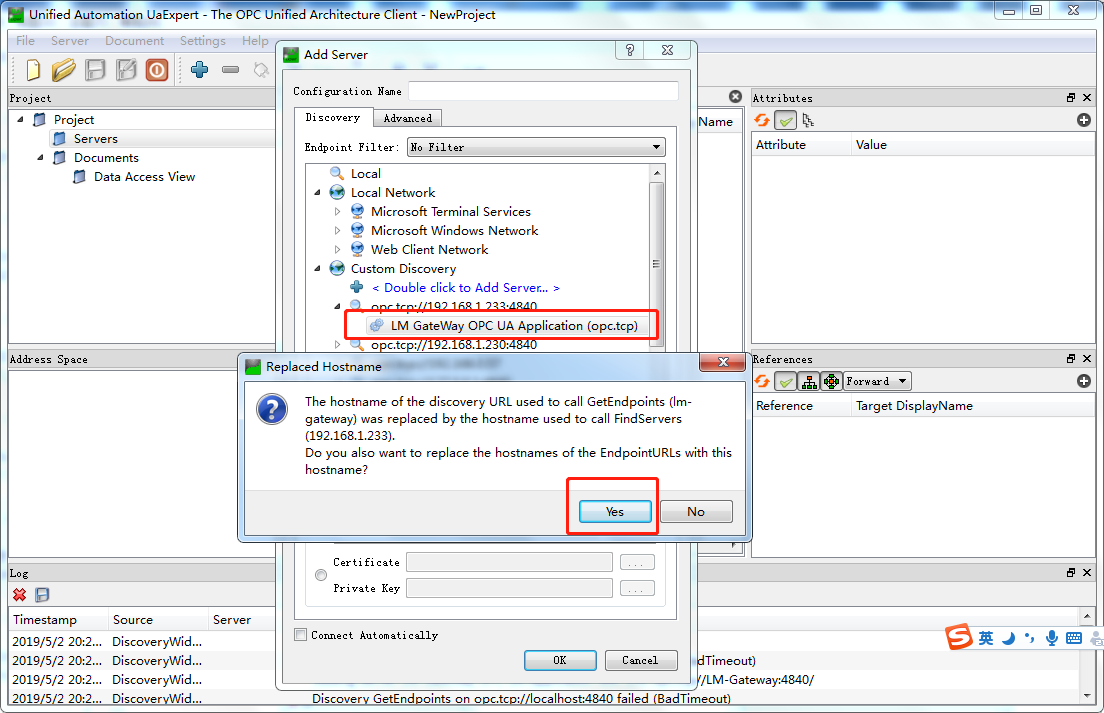Collapse the Custom Discovery node
This screenshot has width=1104, height=713.
pos(318,268)
